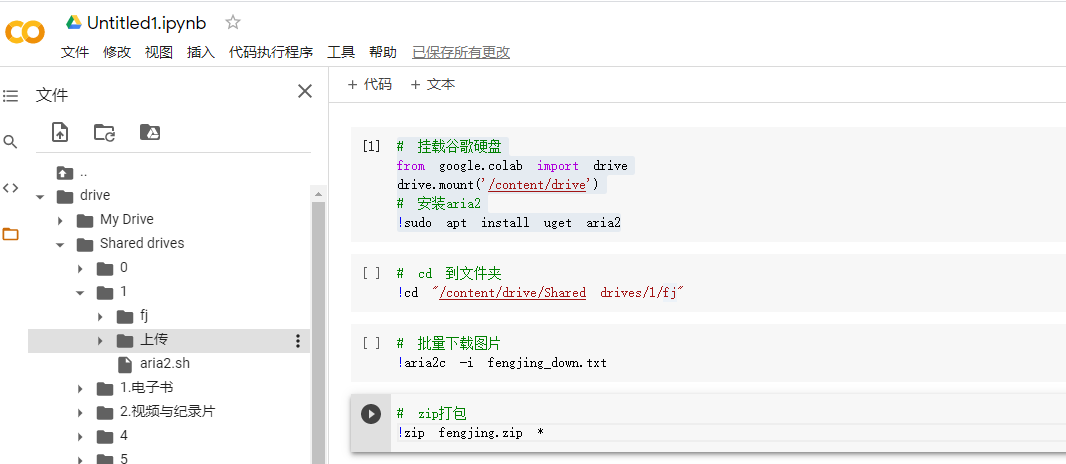This screenshot has height=464, width=1066.
Task: Close the Files panel
Action: [x=305, y=91]
